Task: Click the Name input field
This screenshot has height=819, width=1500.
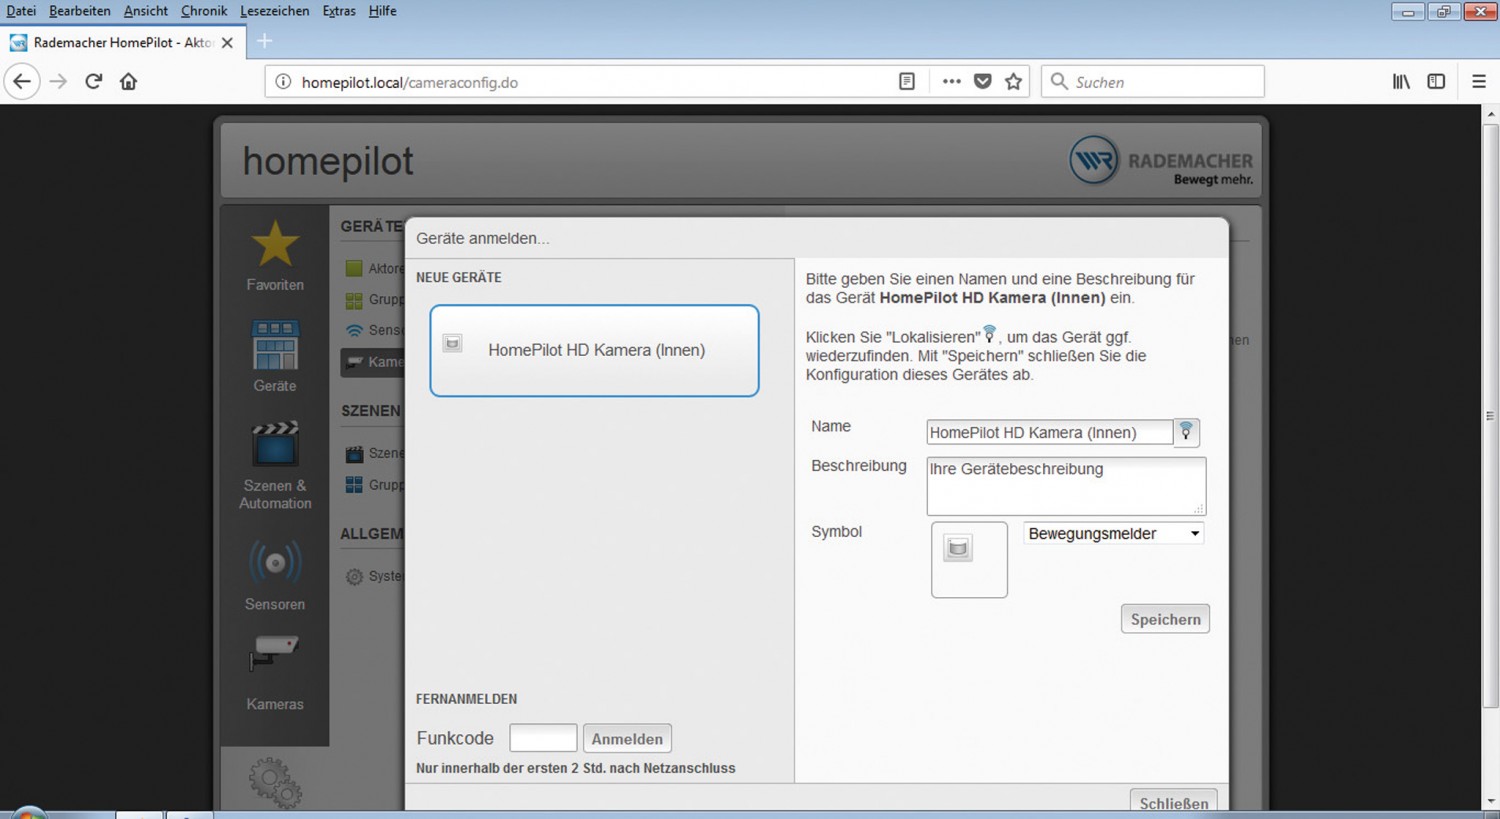Action: [1049, 432]
